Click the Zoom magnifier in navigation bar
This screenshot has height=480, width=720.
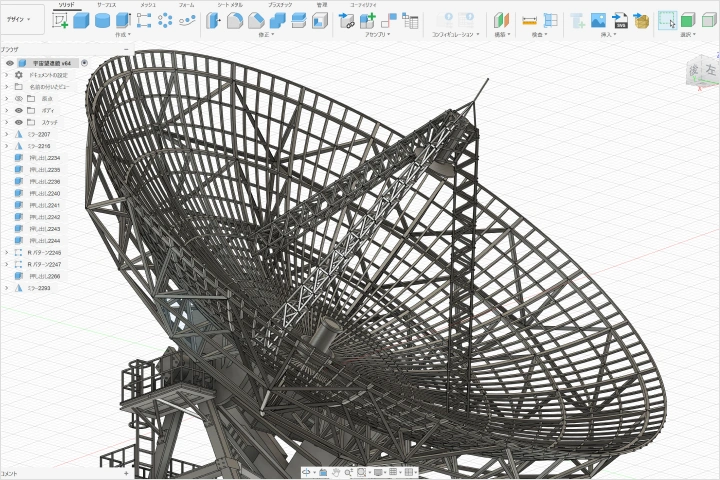coord(349,472)
